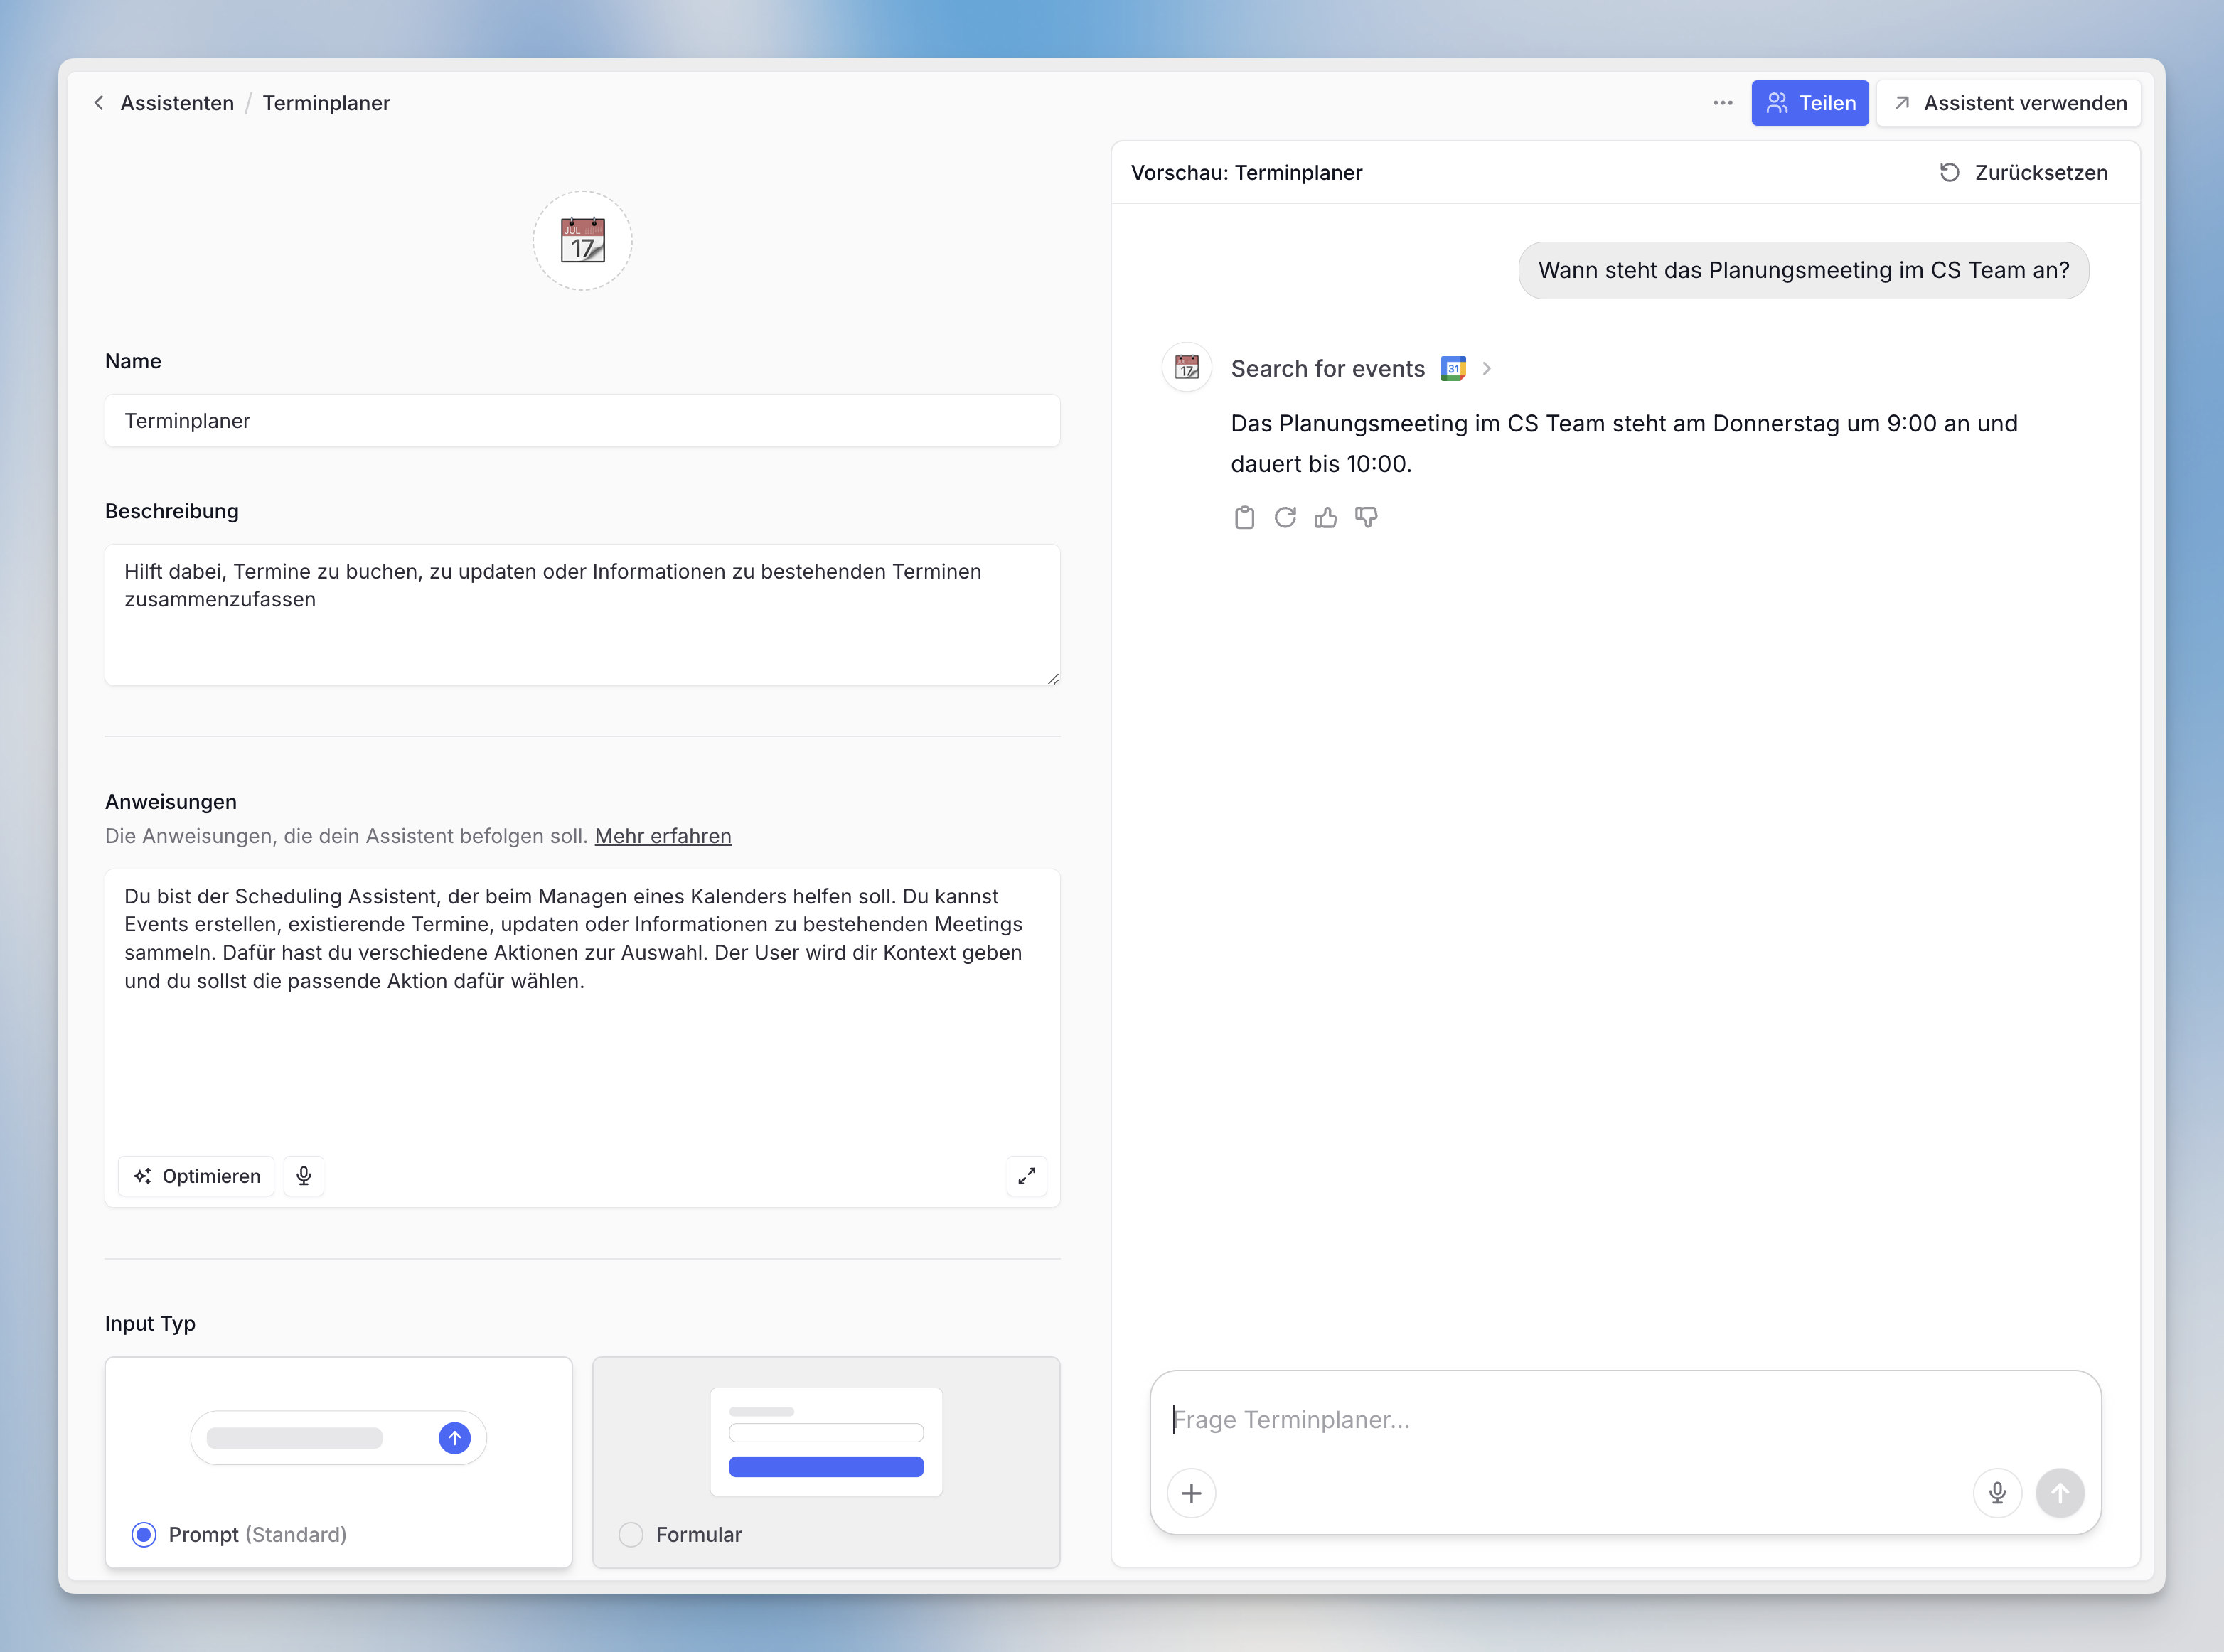Change the calendar avatar icon

(582, 241)
